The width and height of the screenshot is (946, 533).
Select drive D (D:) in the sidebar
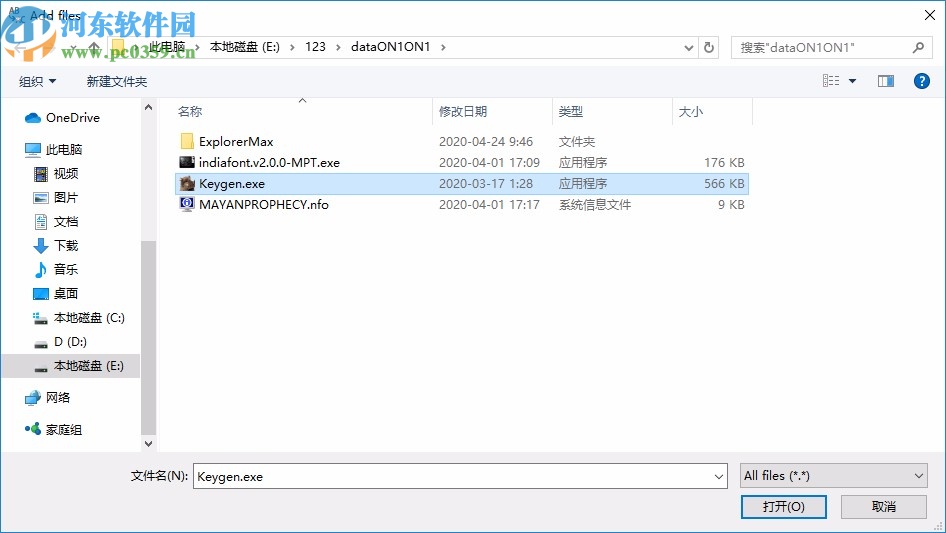point(71,342)
